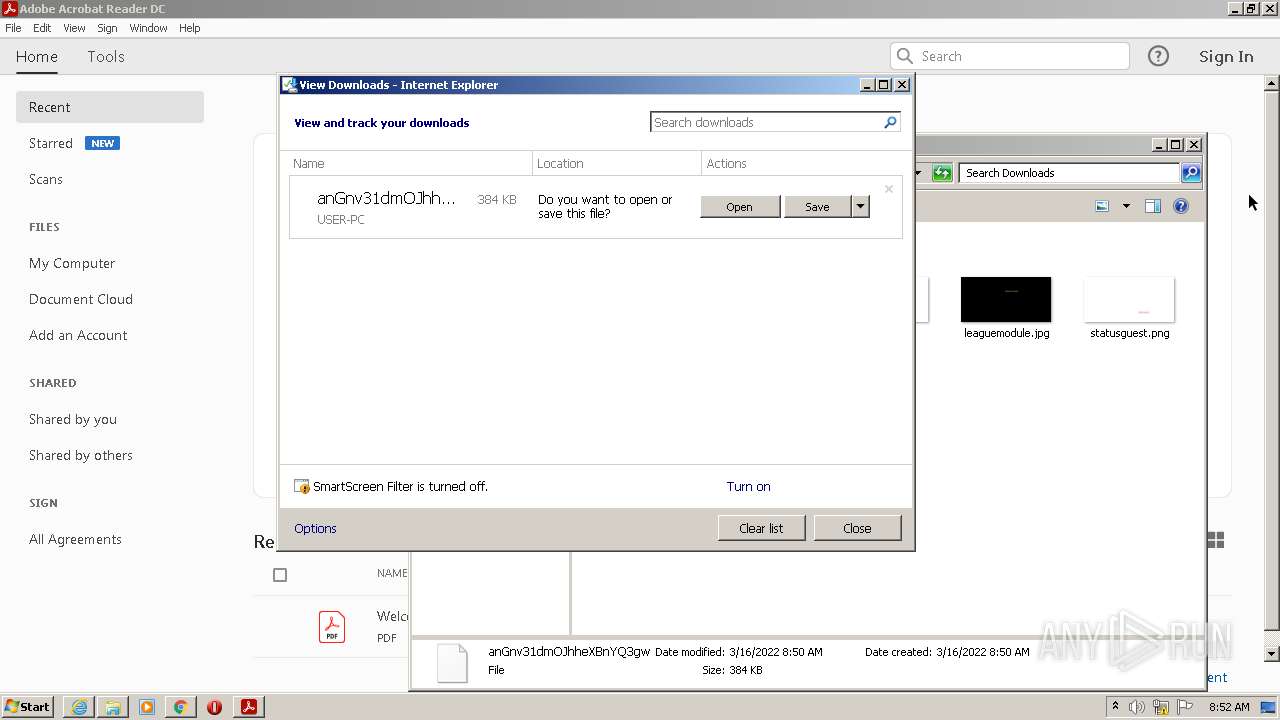The height and width of the screenshot is (720, 1280).
Task: Open Explorer help blue question icon
Action: point(1181,206)
